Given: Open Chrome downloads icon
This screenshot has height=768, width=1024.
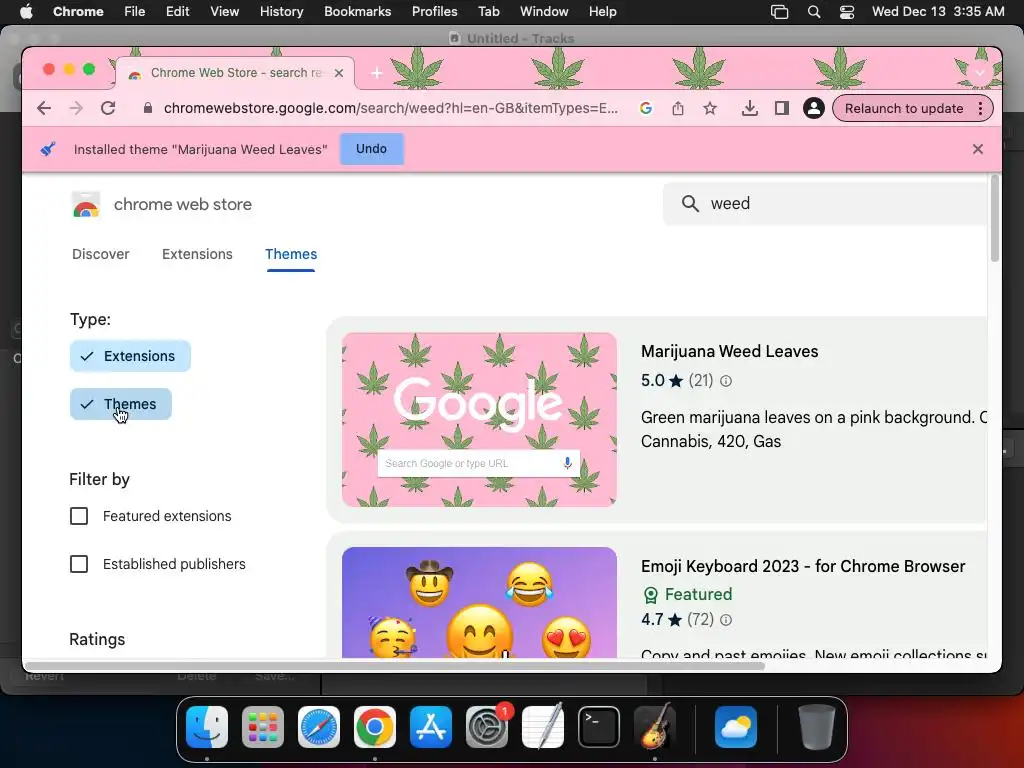Looking at the screenshot, I should [x=750, y=108].
